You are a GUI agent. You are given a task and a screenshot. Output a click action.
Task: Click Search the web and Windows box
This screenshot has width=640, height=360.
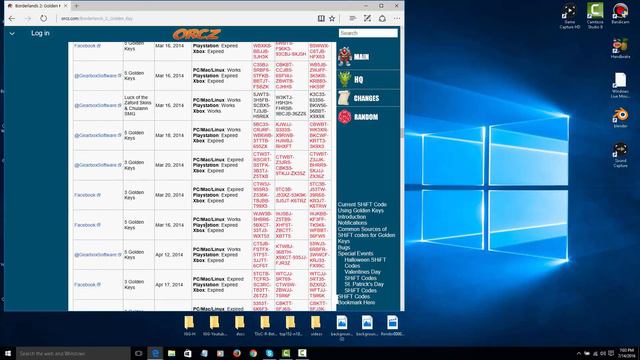(73, 353)
